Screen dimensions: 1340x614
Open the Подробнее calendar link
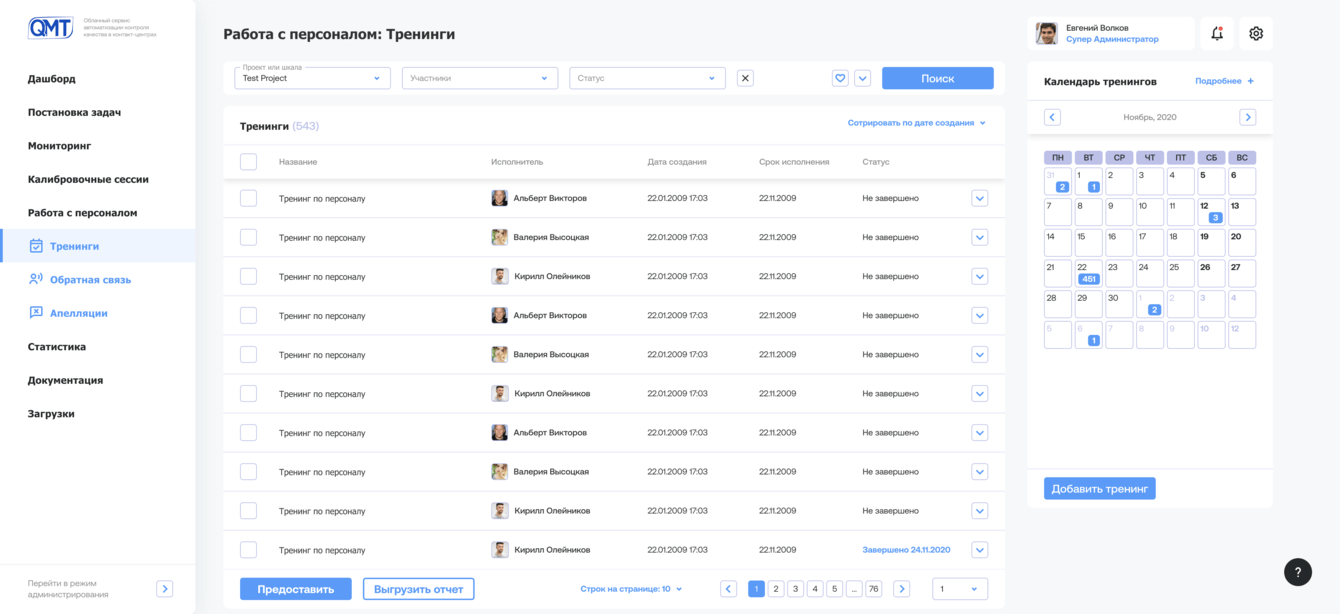tap(1218, 81)
